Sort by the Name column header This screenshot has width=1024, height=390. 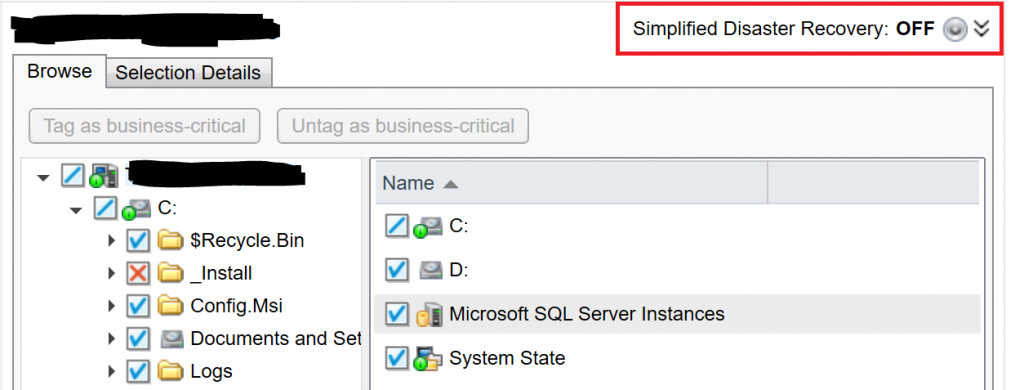(571, 183)
